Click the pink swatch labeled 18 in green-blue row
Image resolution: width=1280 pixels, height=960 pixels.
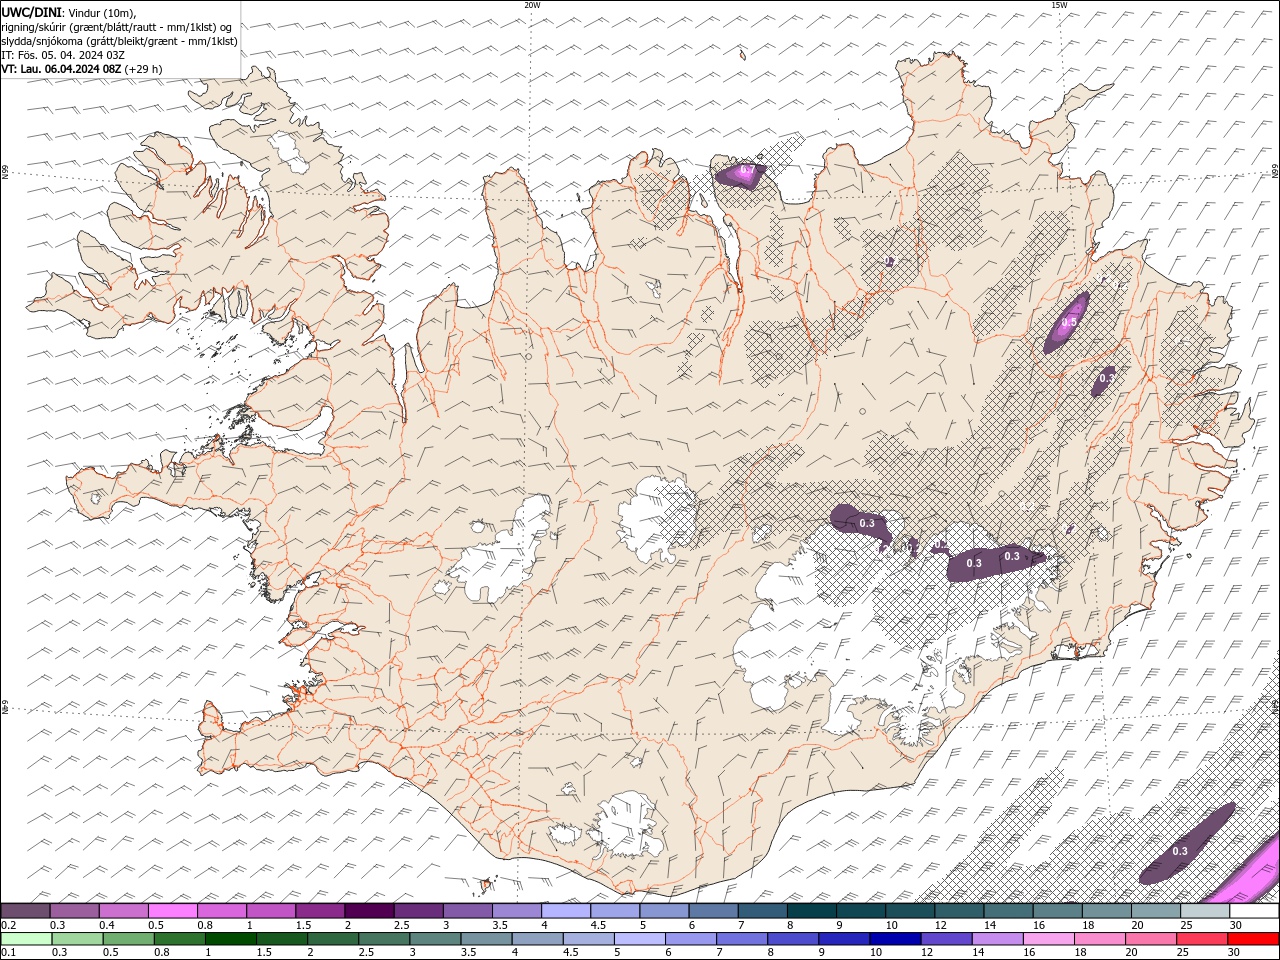coord(1100,939)
